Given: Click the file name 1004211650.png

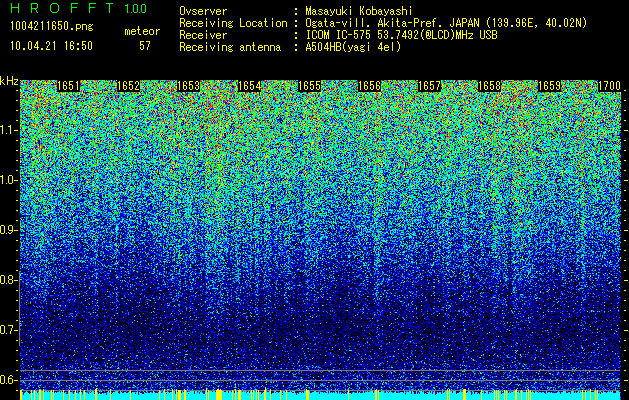Looking at the screenshot, I should pyautogui.click(x=52, y=26).
